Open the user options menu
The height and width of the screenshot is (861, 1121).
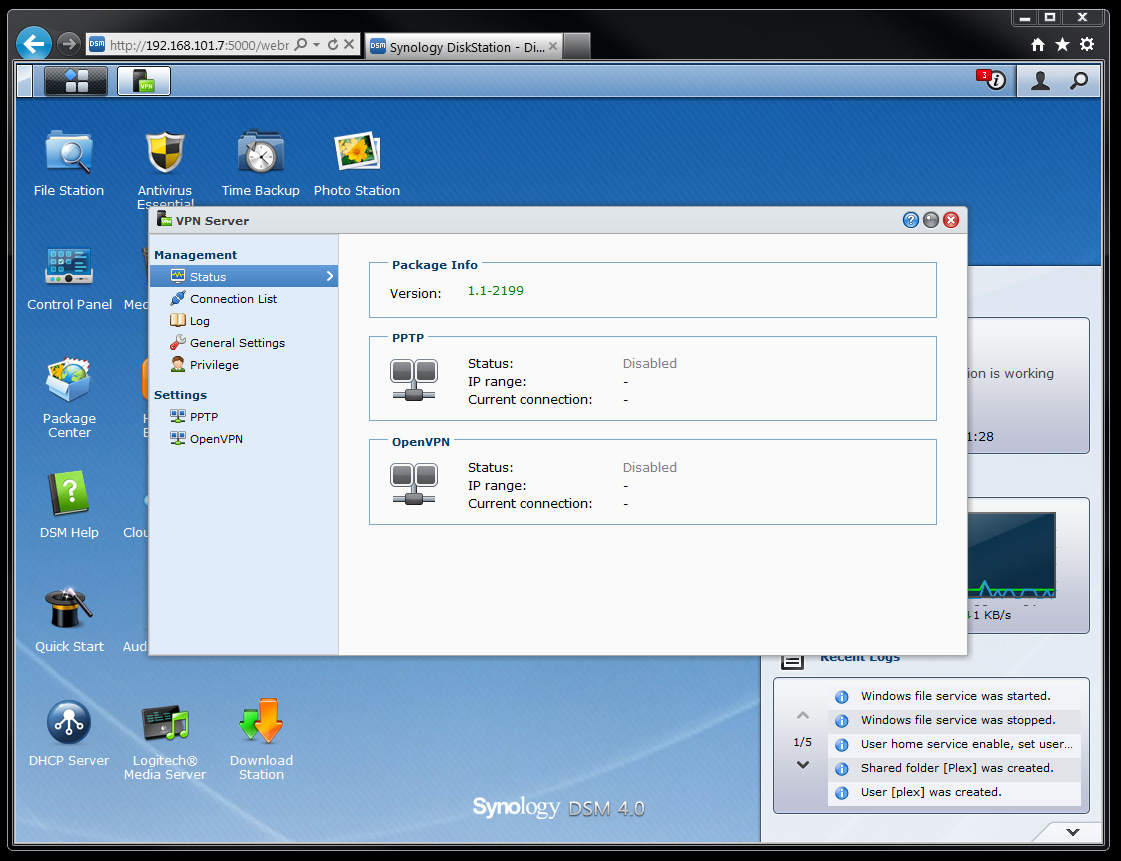pyautogui.click(x=1040, y=81)
